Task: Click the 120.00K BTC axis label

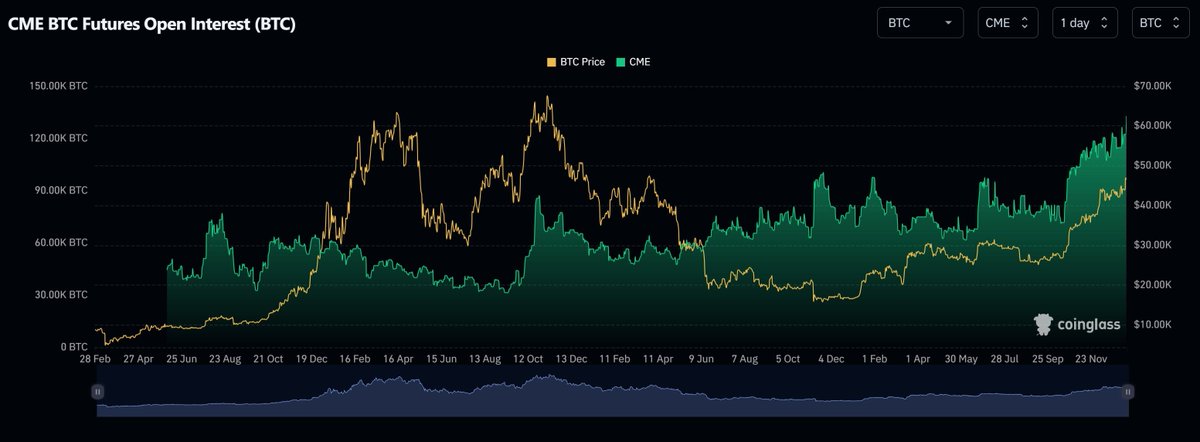Action: coord(59,138)
